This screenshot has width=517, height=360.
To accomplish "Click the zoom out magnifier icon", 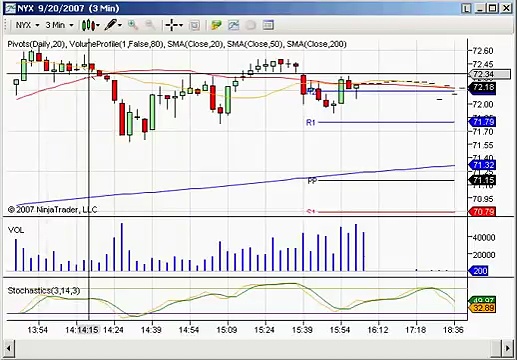I will click(x=150, y=25).
